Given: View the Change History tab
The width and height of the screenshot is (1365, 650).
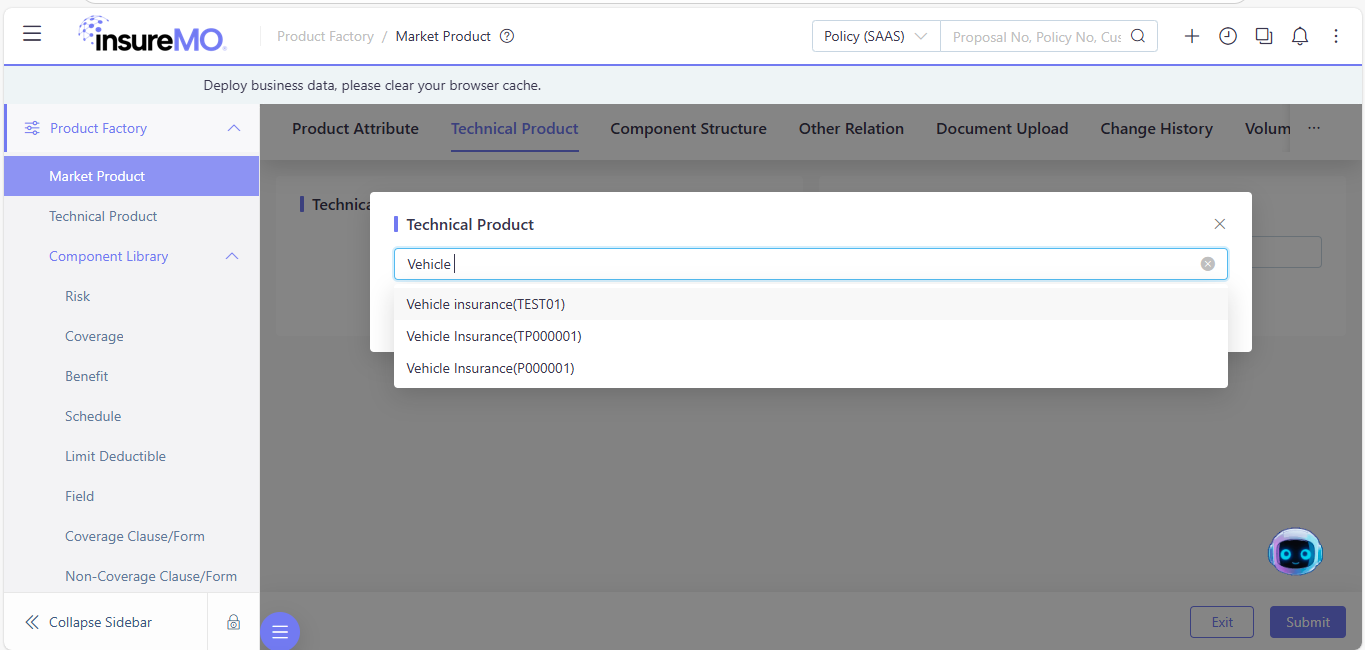Looking at the screenshot, I should point(1156,128).
